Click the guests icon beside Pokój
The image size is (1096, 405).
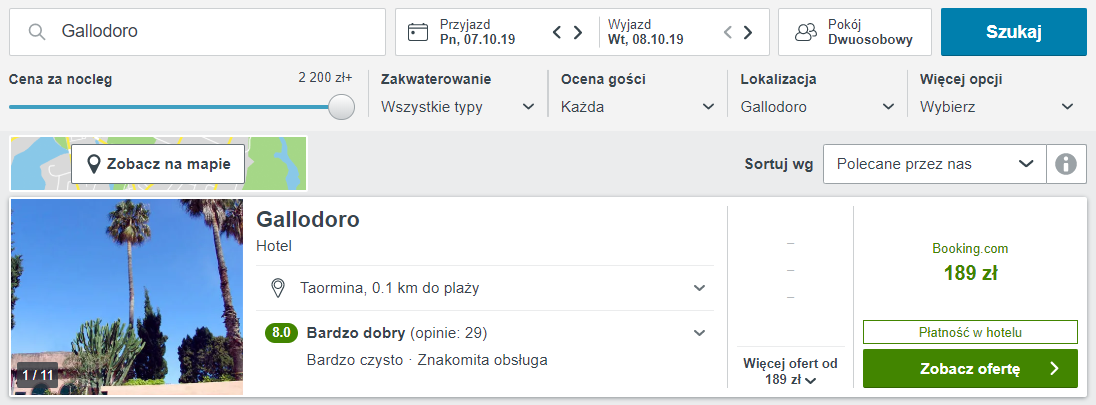pyautogui.click(x=807, y=32)
